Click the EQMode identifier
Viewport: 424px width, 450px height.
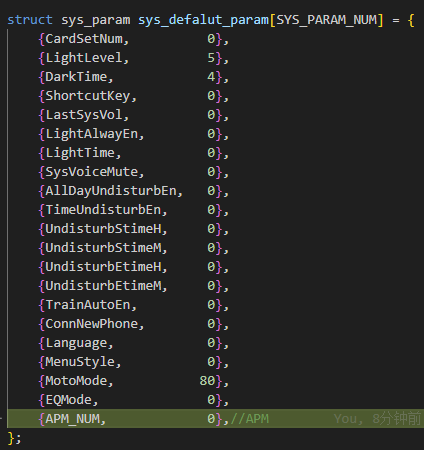[x=68, y=400]
